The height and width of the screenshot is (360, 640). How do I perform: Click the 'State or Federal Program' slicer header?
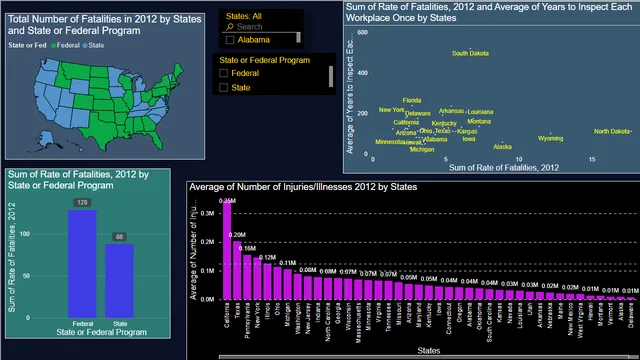pyautogui.click(x=264, y=60)
